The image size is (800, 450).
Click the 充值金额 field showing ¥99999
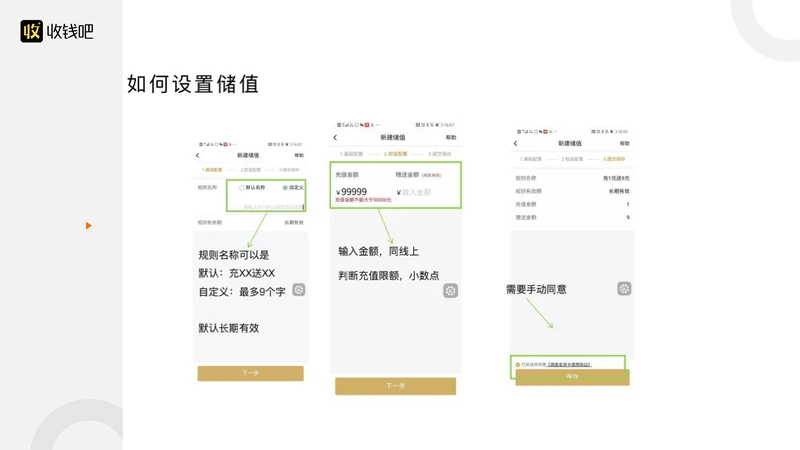point(352,192)
